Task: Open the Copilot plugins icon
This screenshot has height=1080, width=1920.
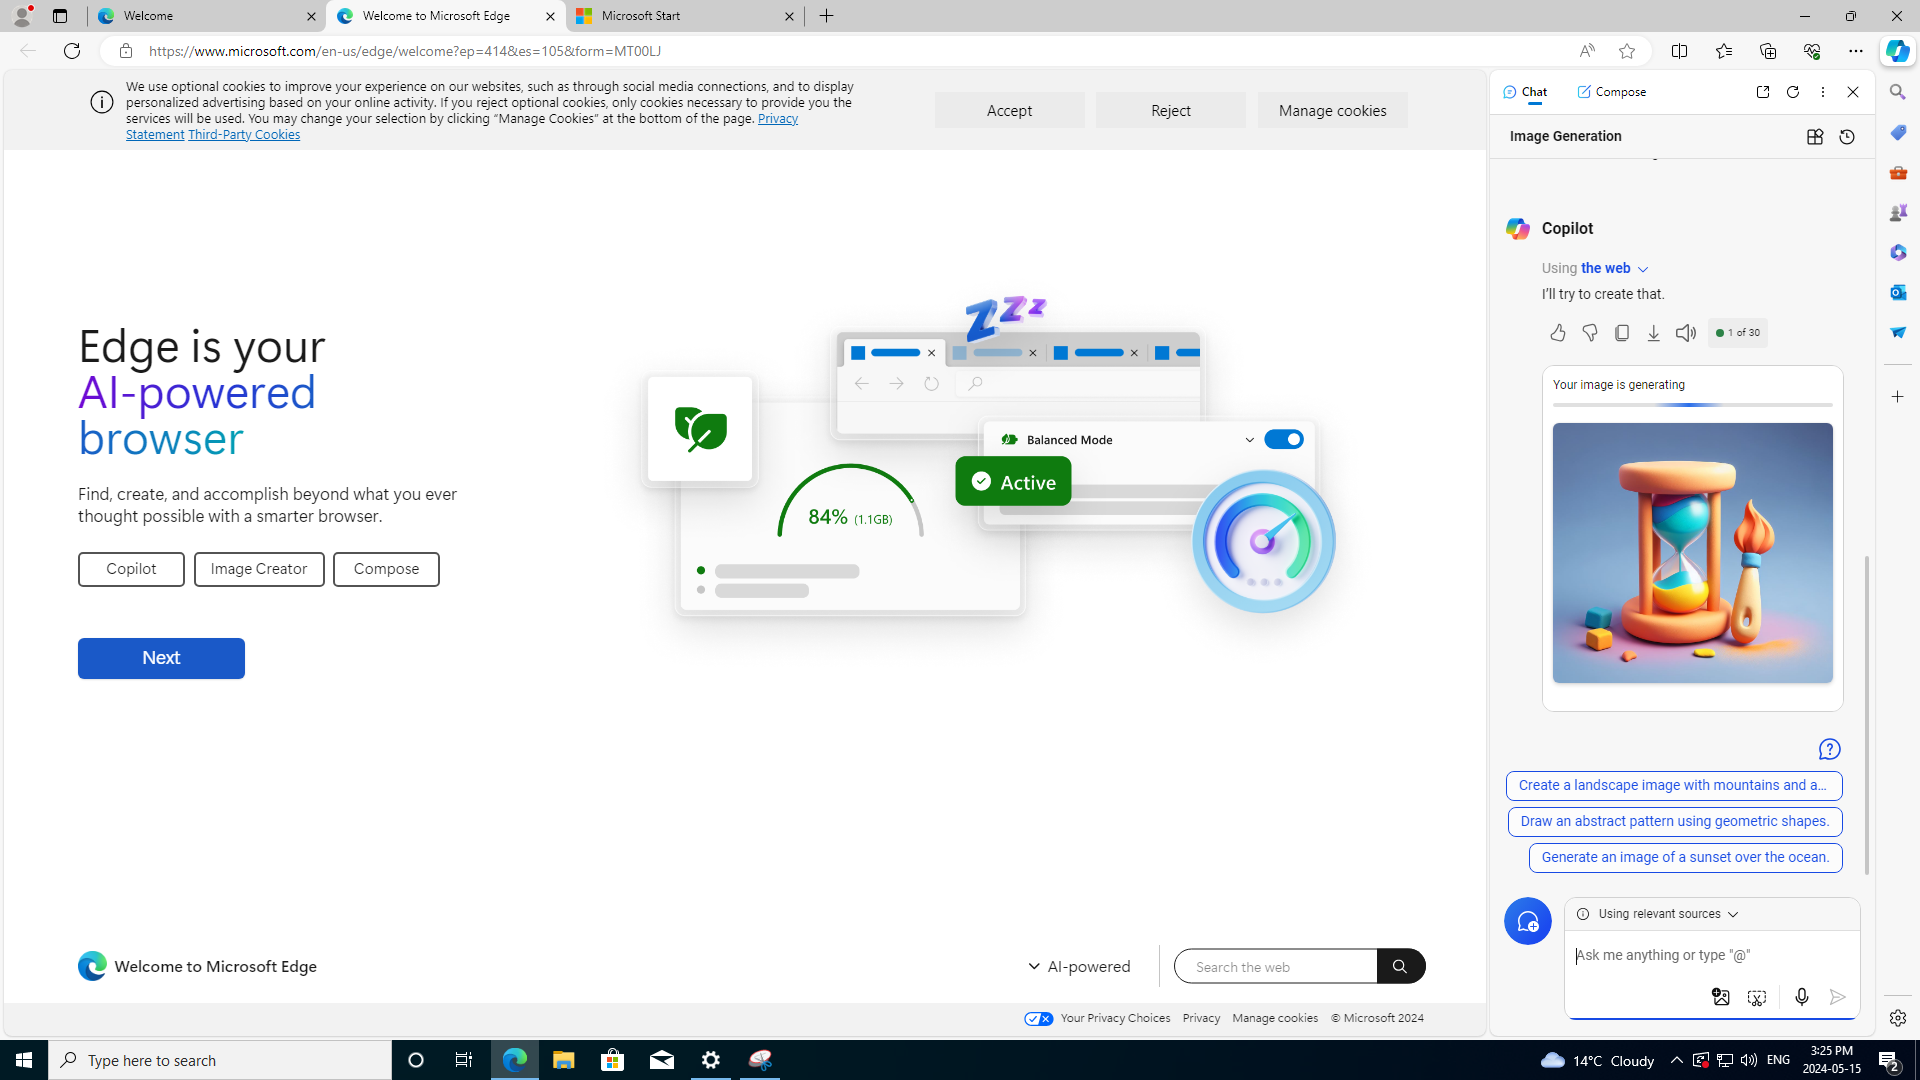Action: click(1814, 137)
